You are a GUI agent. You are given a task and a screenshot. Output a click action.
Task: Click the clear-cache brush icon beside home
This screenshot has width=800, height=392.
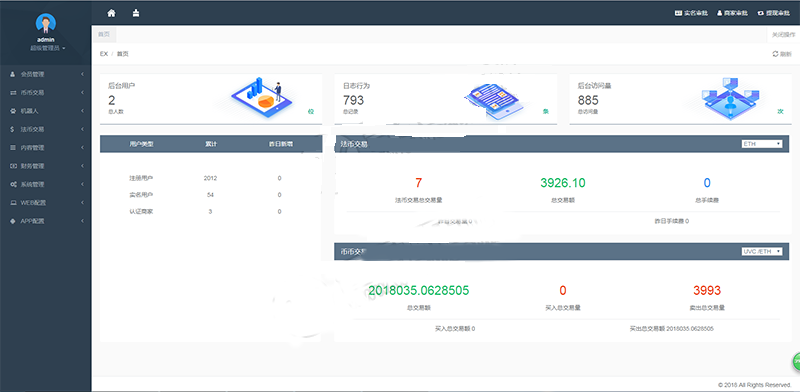pos(136,13)
